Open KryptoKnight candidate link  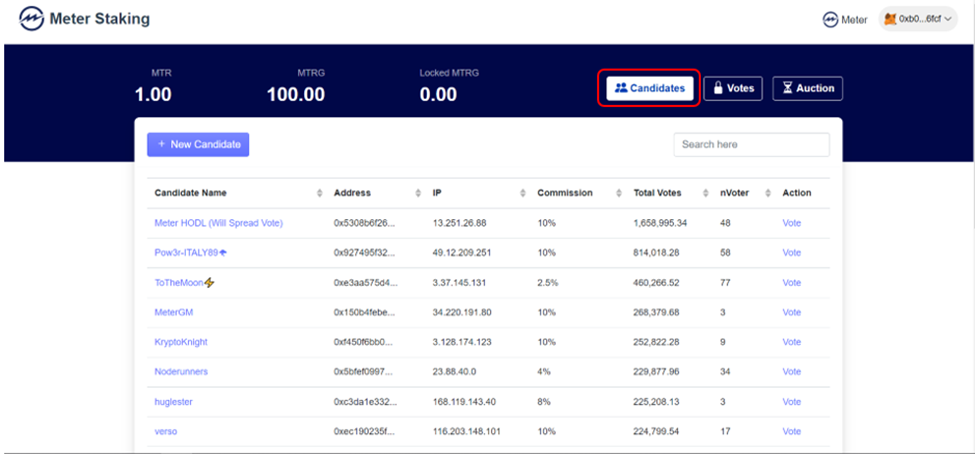(181, 342)
